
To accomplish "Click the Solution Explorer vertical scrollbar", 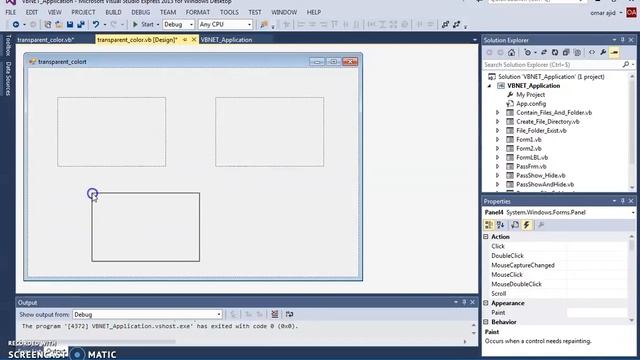I will tap(632, 131).
